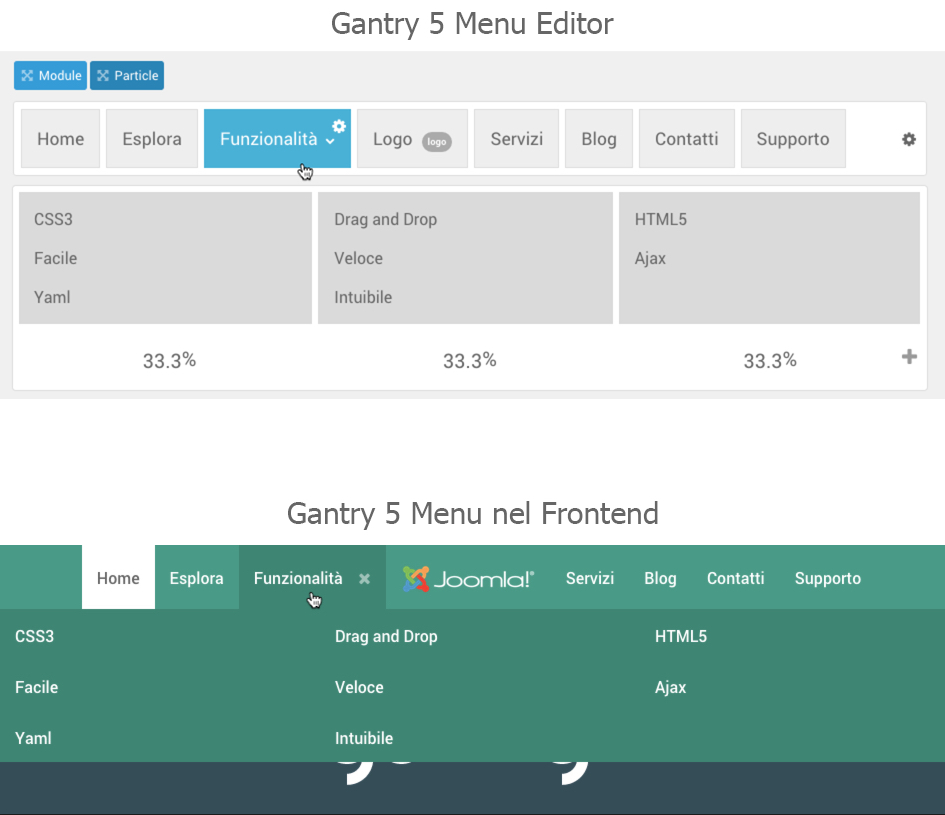Open the menu editor settings gear on the right
945x815 pixels.
click(909, 139)
